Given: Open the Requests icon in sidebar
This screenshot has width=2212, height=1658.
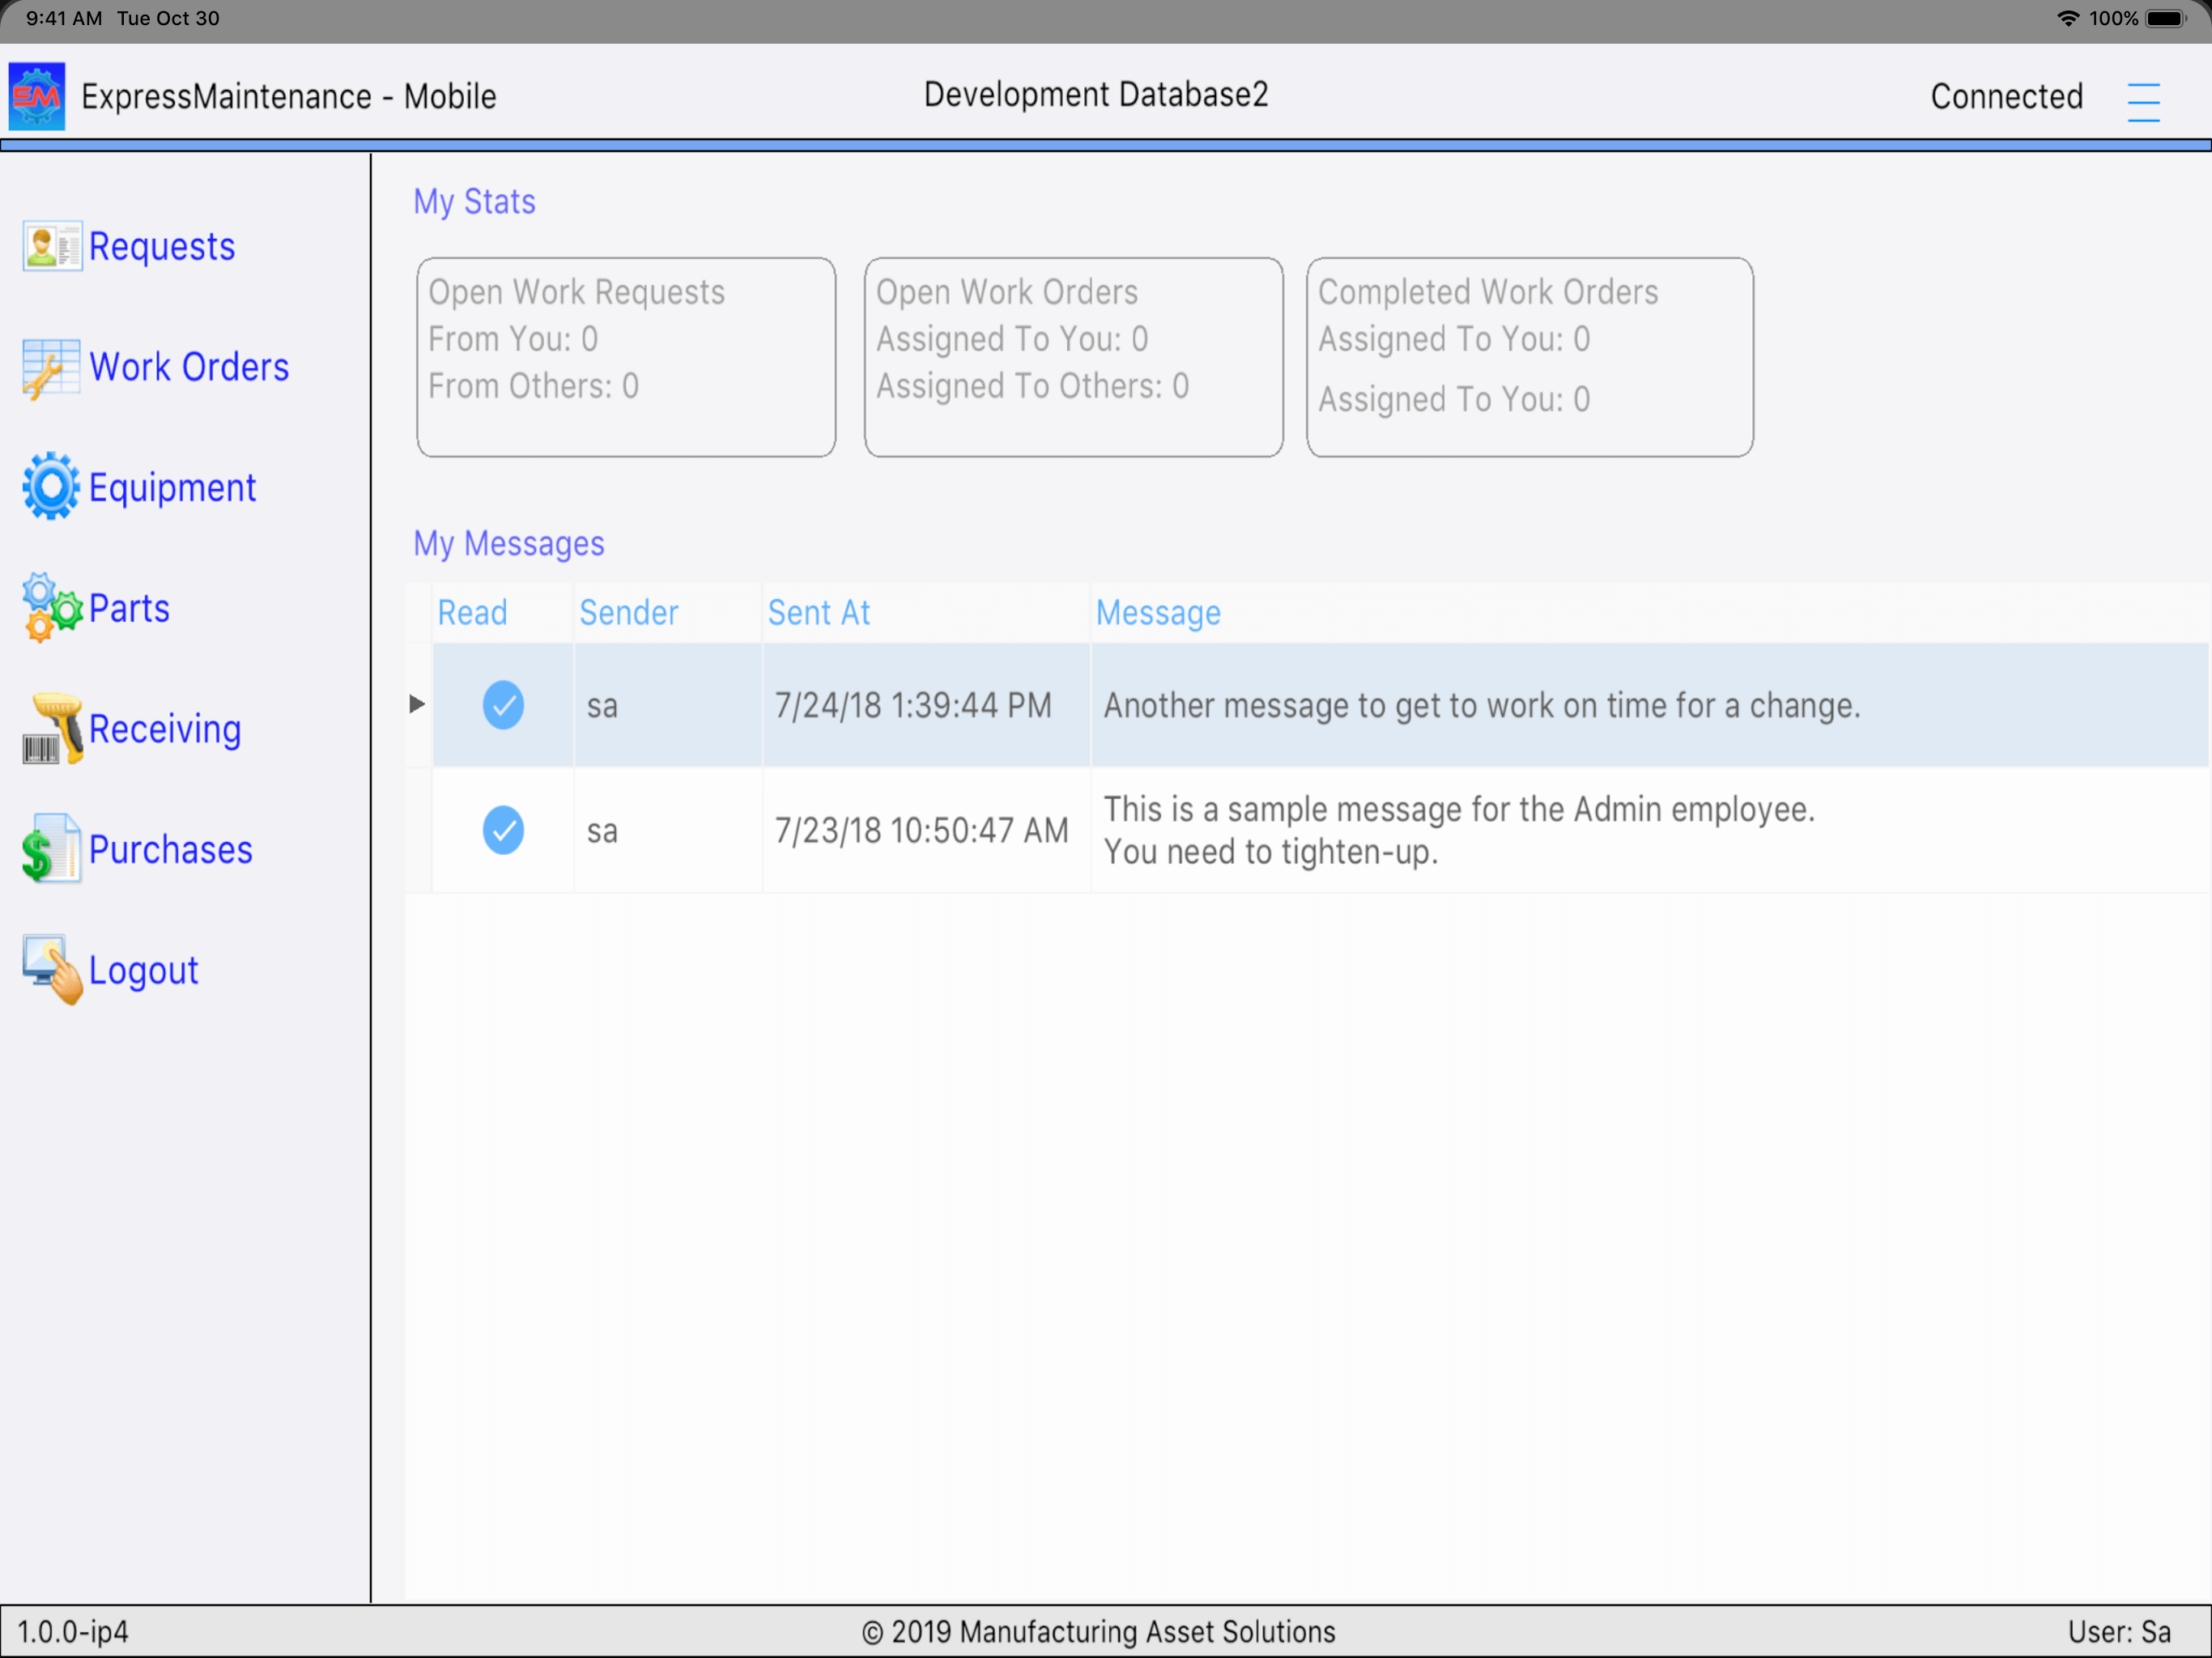Looking at the screenshot, I should pos(52,246).
